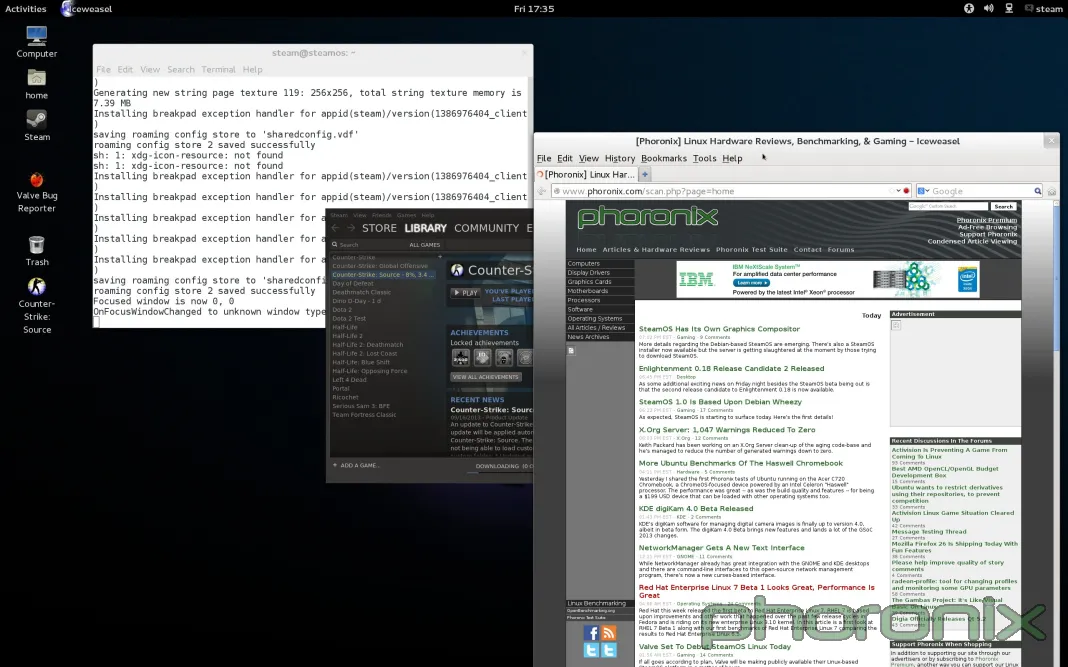This screenshot has height=667, width=1068.
Task: Open the Trash icon on the desktop
Action: coord(37,245)
